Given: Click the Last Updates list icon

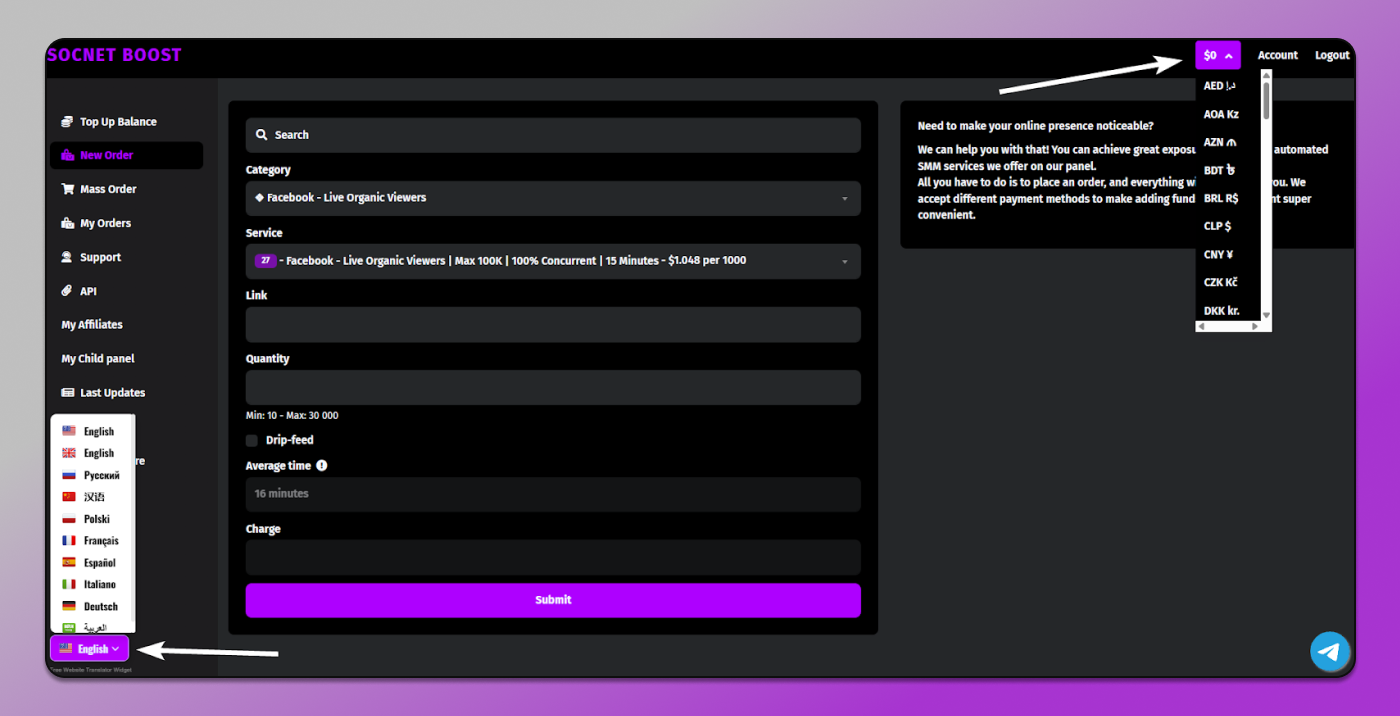Looking at the screenshot, I should coord(68,393).
